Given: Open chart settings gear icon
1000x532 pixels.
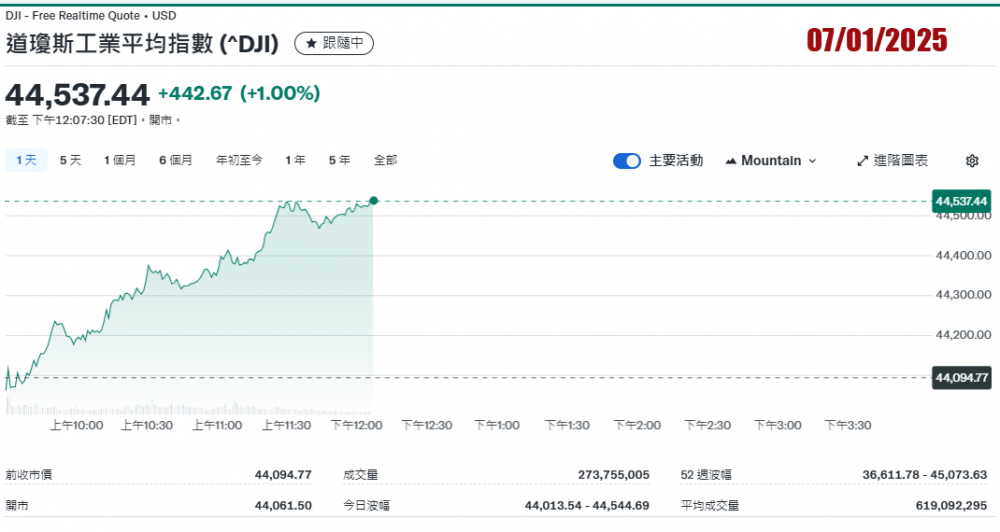Looking at the screenshot, I should click(971, 161).
